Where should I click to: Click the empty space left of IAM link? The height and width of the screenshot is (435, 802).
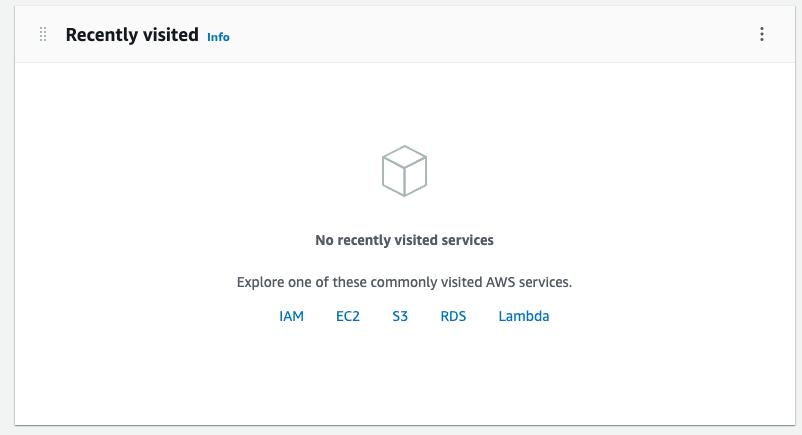pyautogui.click(x=150, y=316)
